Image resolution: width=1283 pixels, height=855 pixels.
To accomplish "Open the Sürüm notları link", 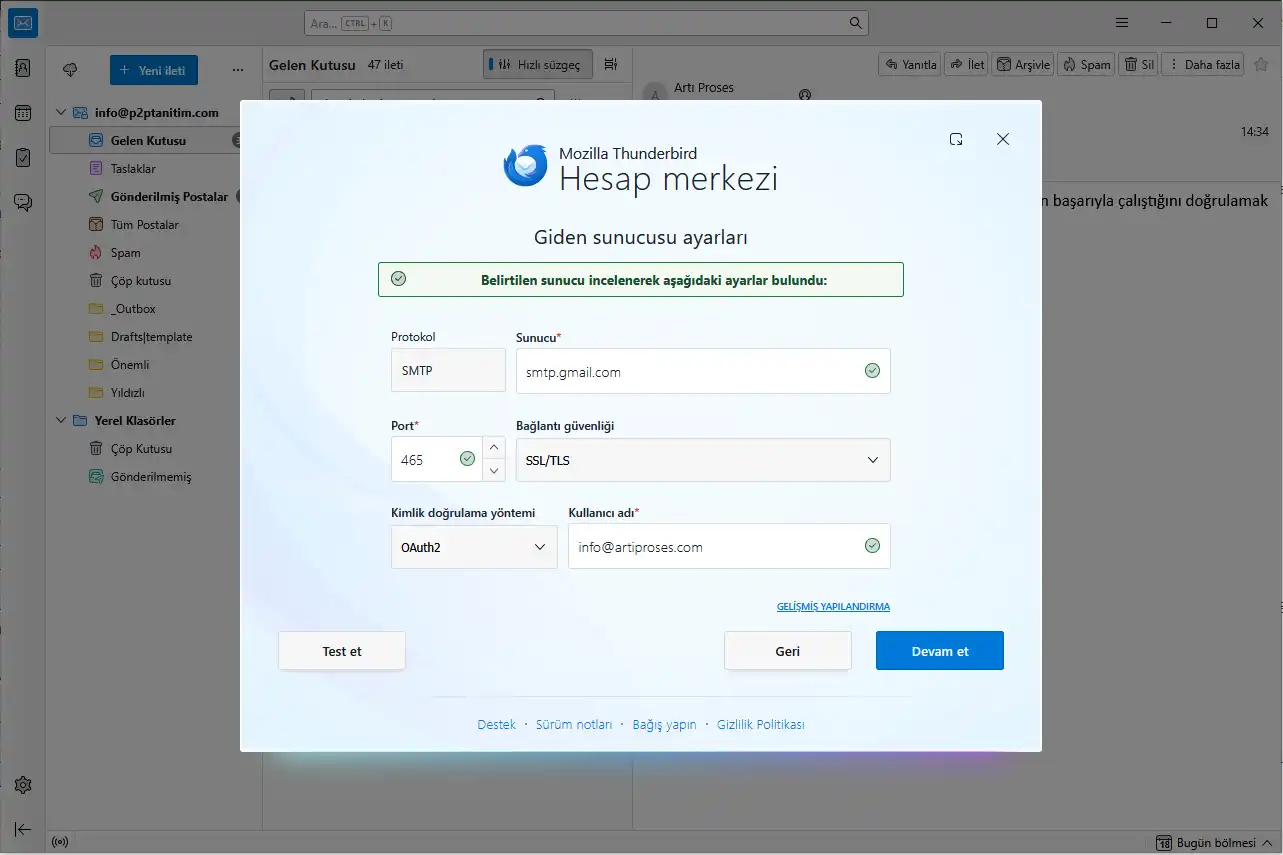I will tap(574, 725).
